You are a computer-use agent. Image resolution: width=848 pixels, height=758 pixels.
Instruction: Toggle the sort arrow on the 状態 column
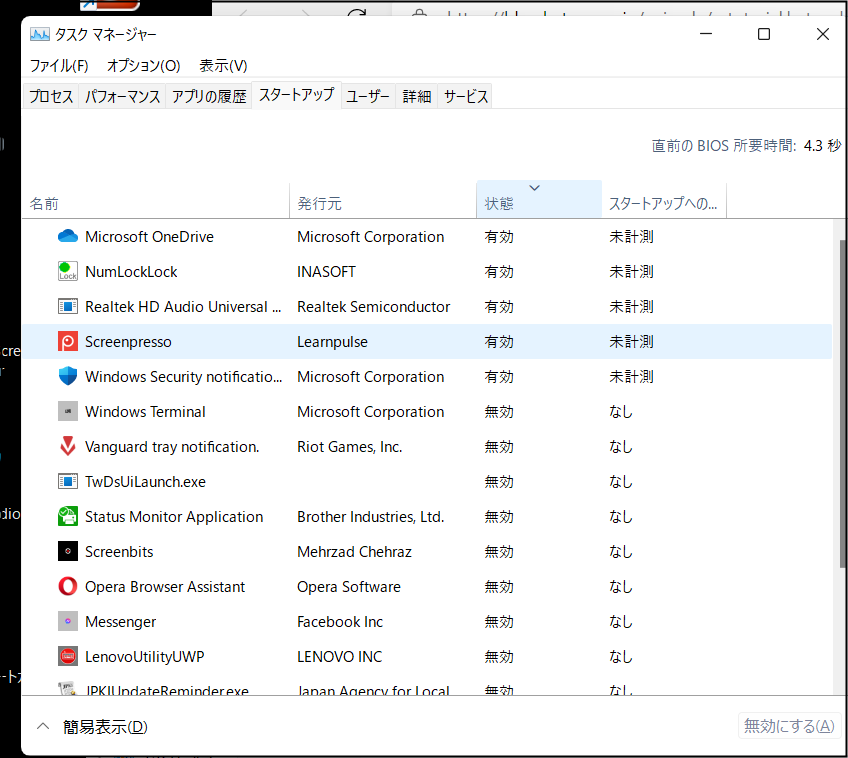[534, 188]
